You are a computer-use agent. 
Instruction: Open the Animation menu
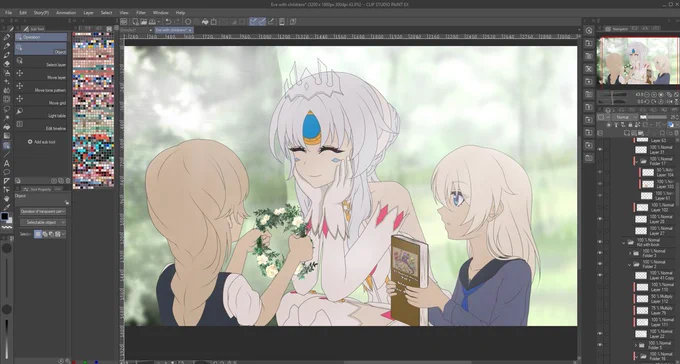(66, 13)
